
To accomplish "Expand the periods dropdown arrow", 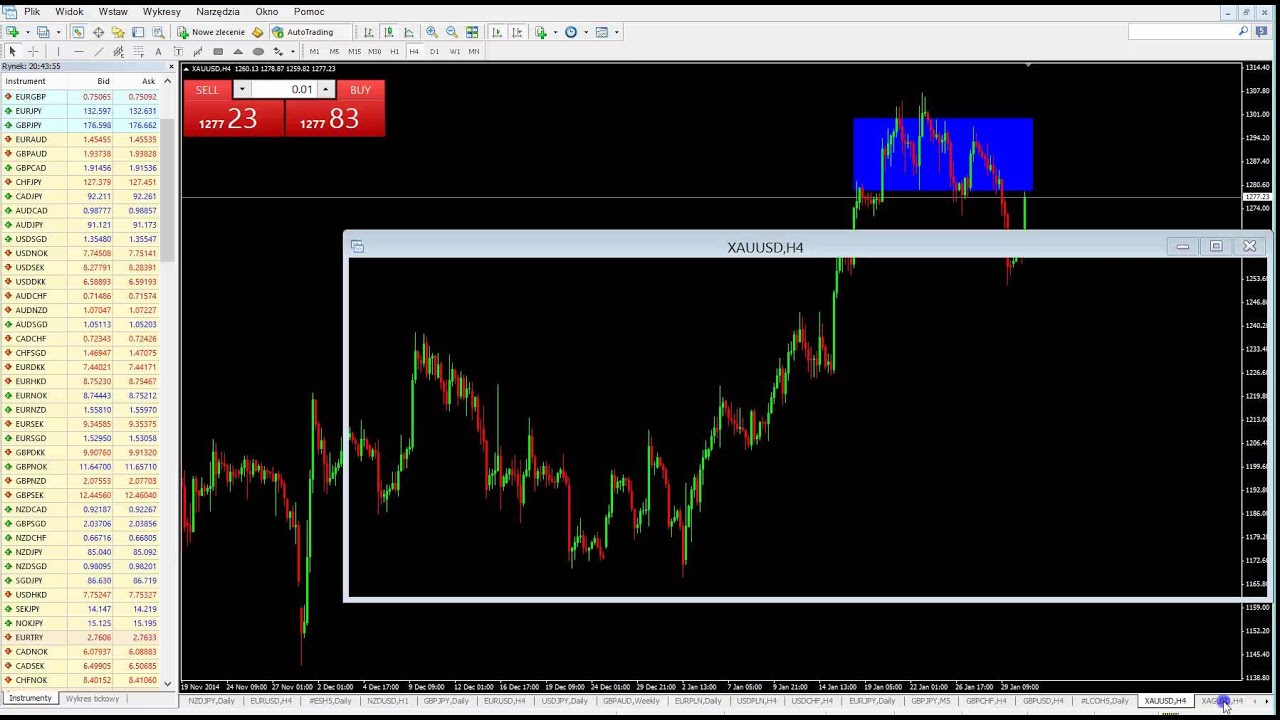I will (586, 32).
